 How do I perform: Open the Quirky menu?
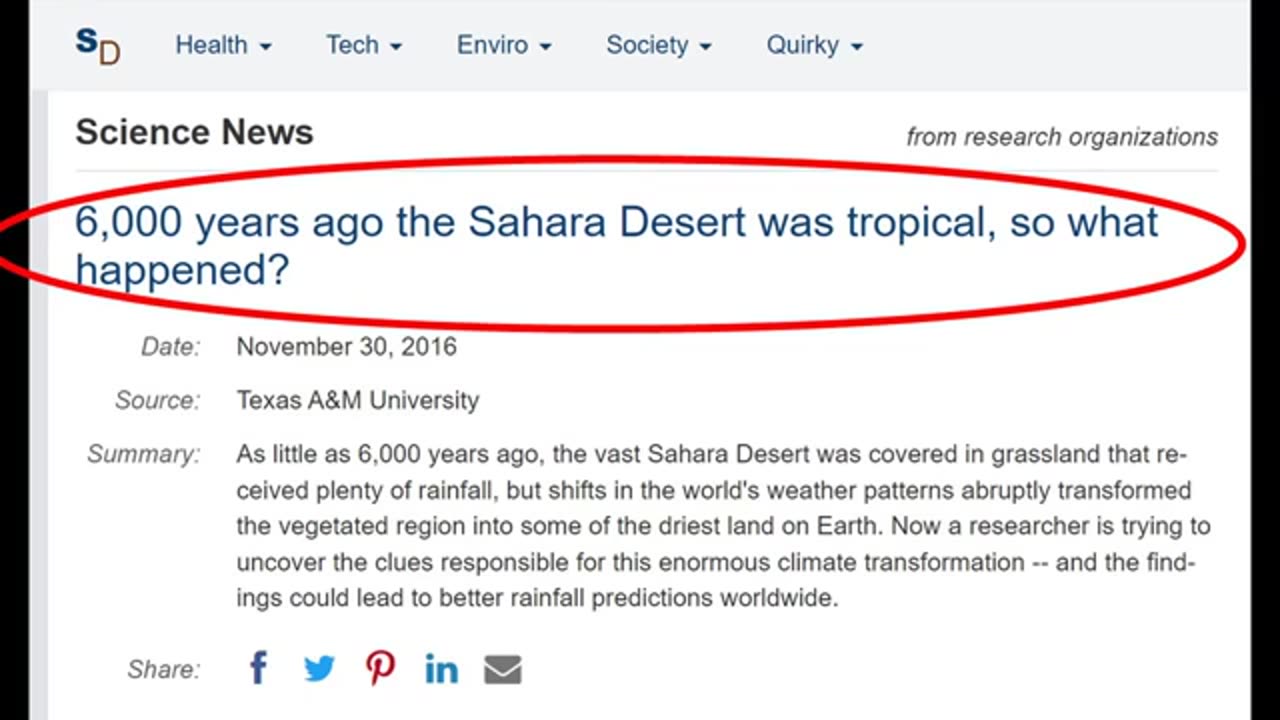coord(814,45)
